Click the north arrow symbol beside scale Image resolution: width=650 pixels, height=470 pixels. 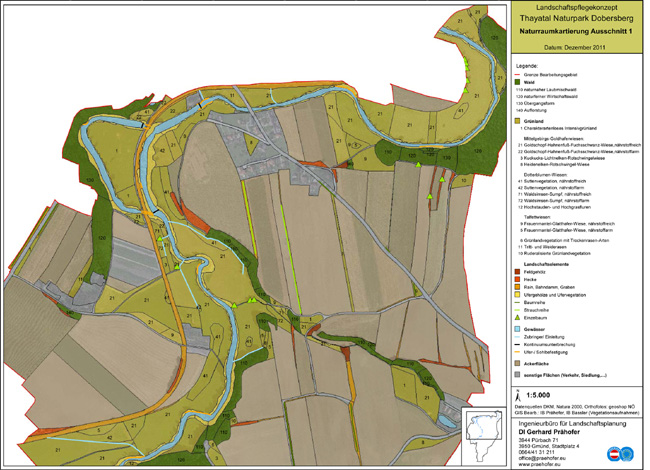click(517, 396)
